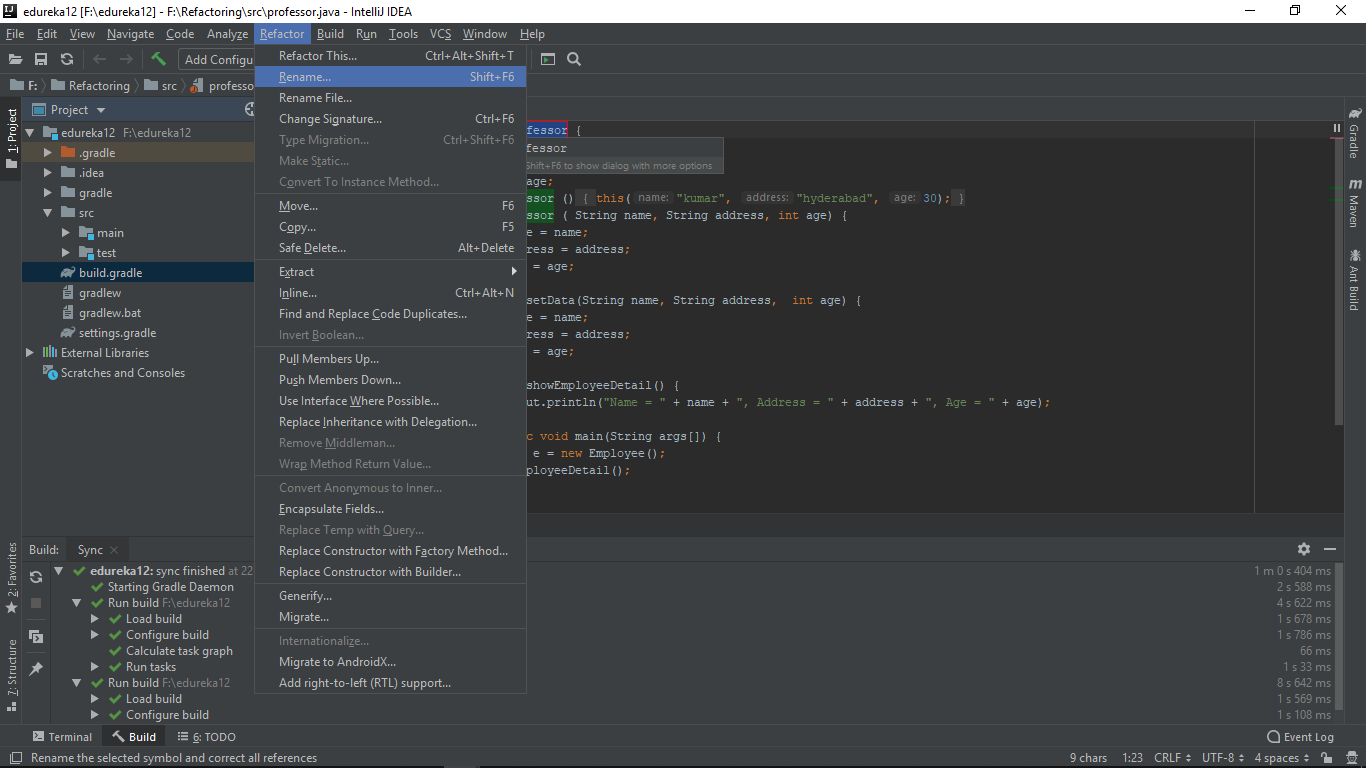Choose Change Signature... menu entry
The width and height of the screenshot is (1366, 768).
390,119
